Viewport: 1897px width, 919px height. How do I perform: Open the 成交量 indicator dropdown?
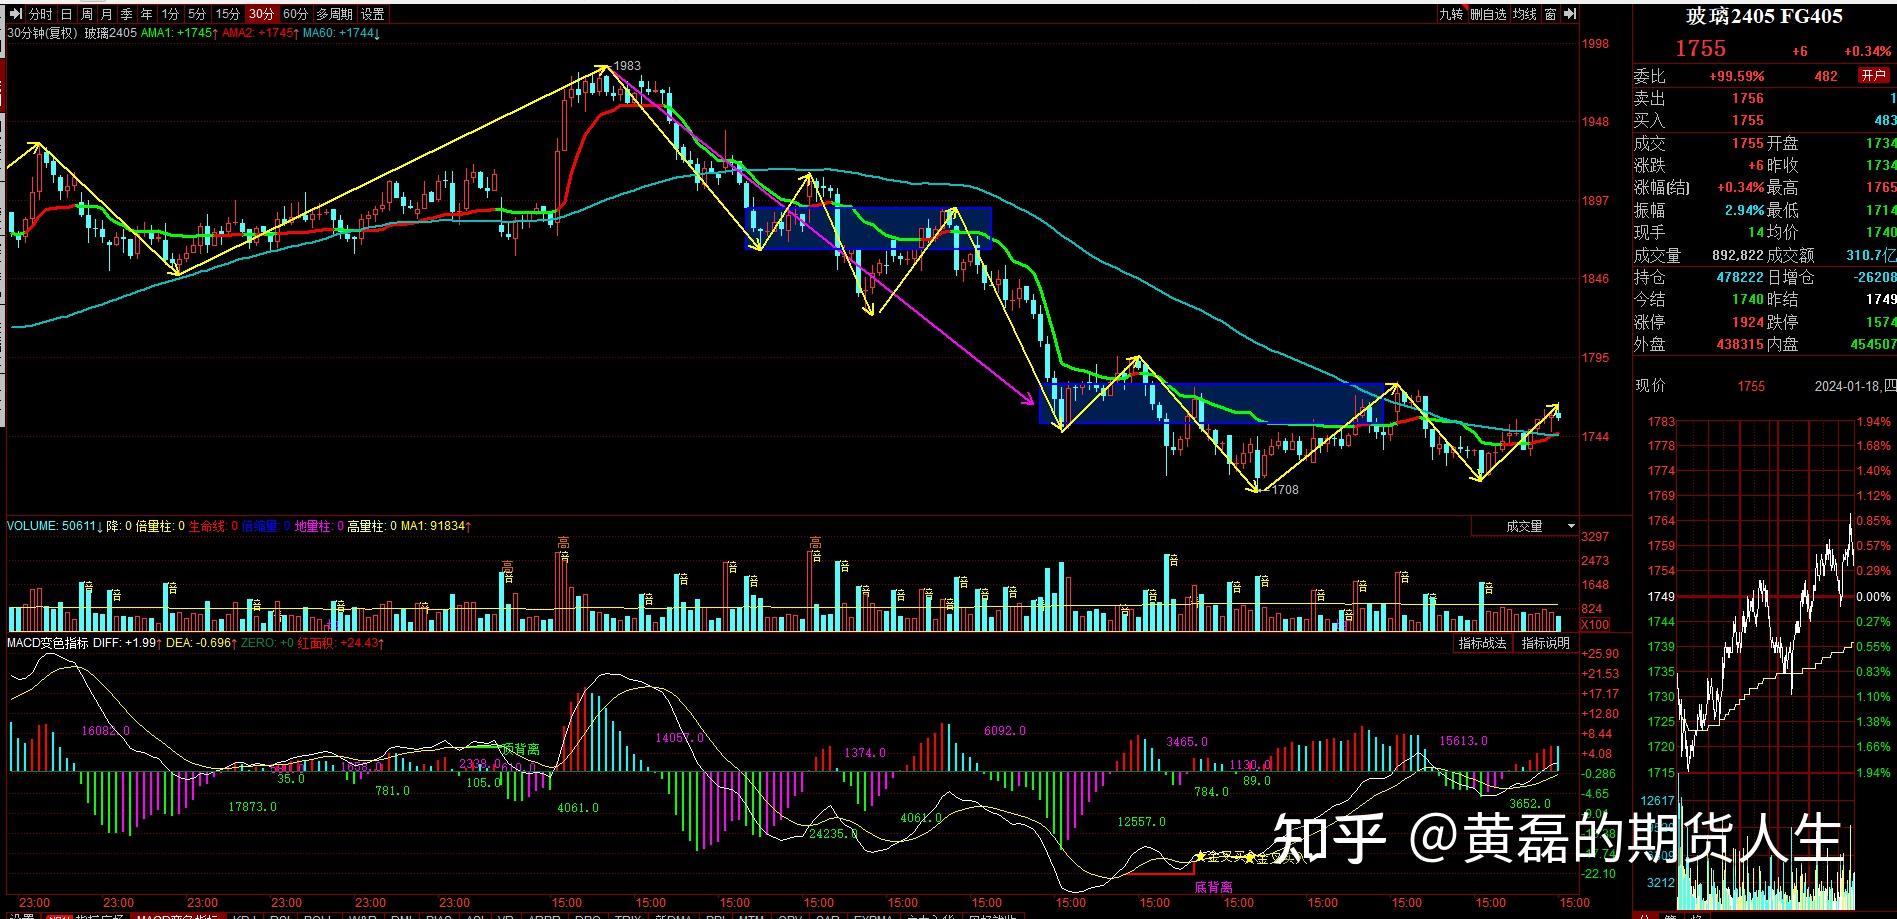click(1525, 526)
